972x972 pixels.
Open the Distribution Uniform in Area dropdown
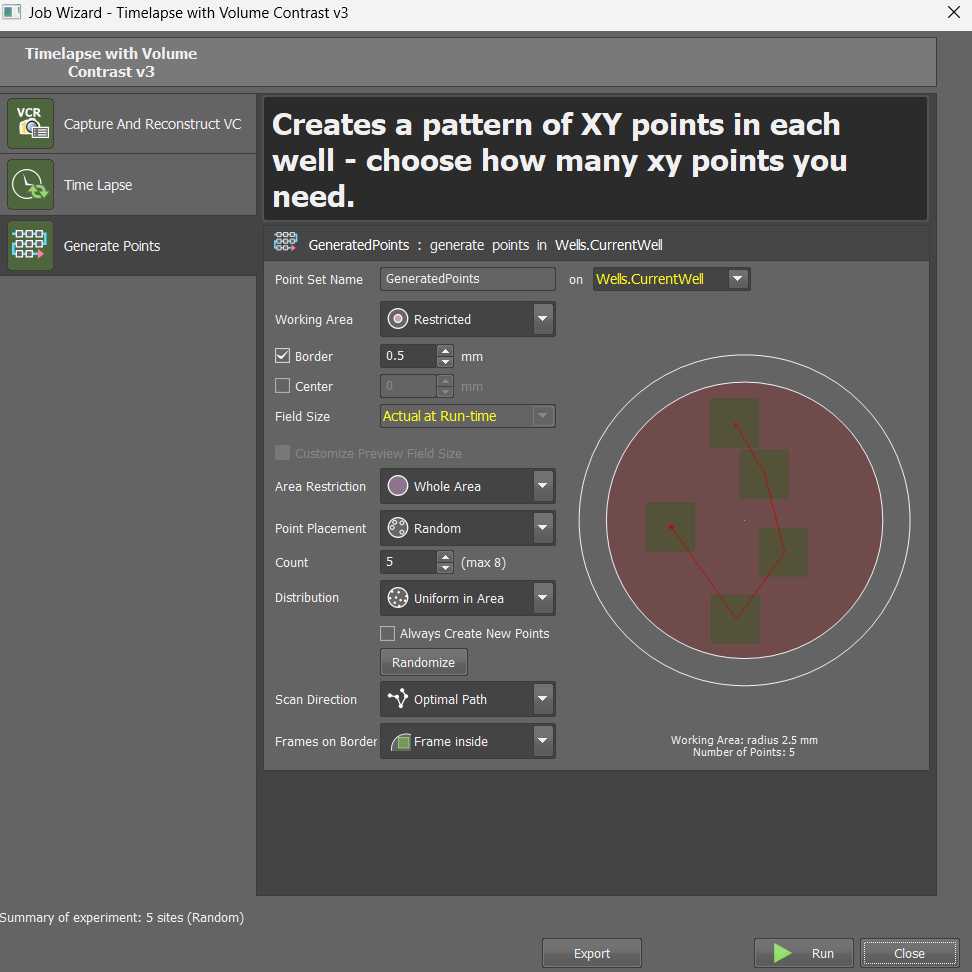click(542, 598)
